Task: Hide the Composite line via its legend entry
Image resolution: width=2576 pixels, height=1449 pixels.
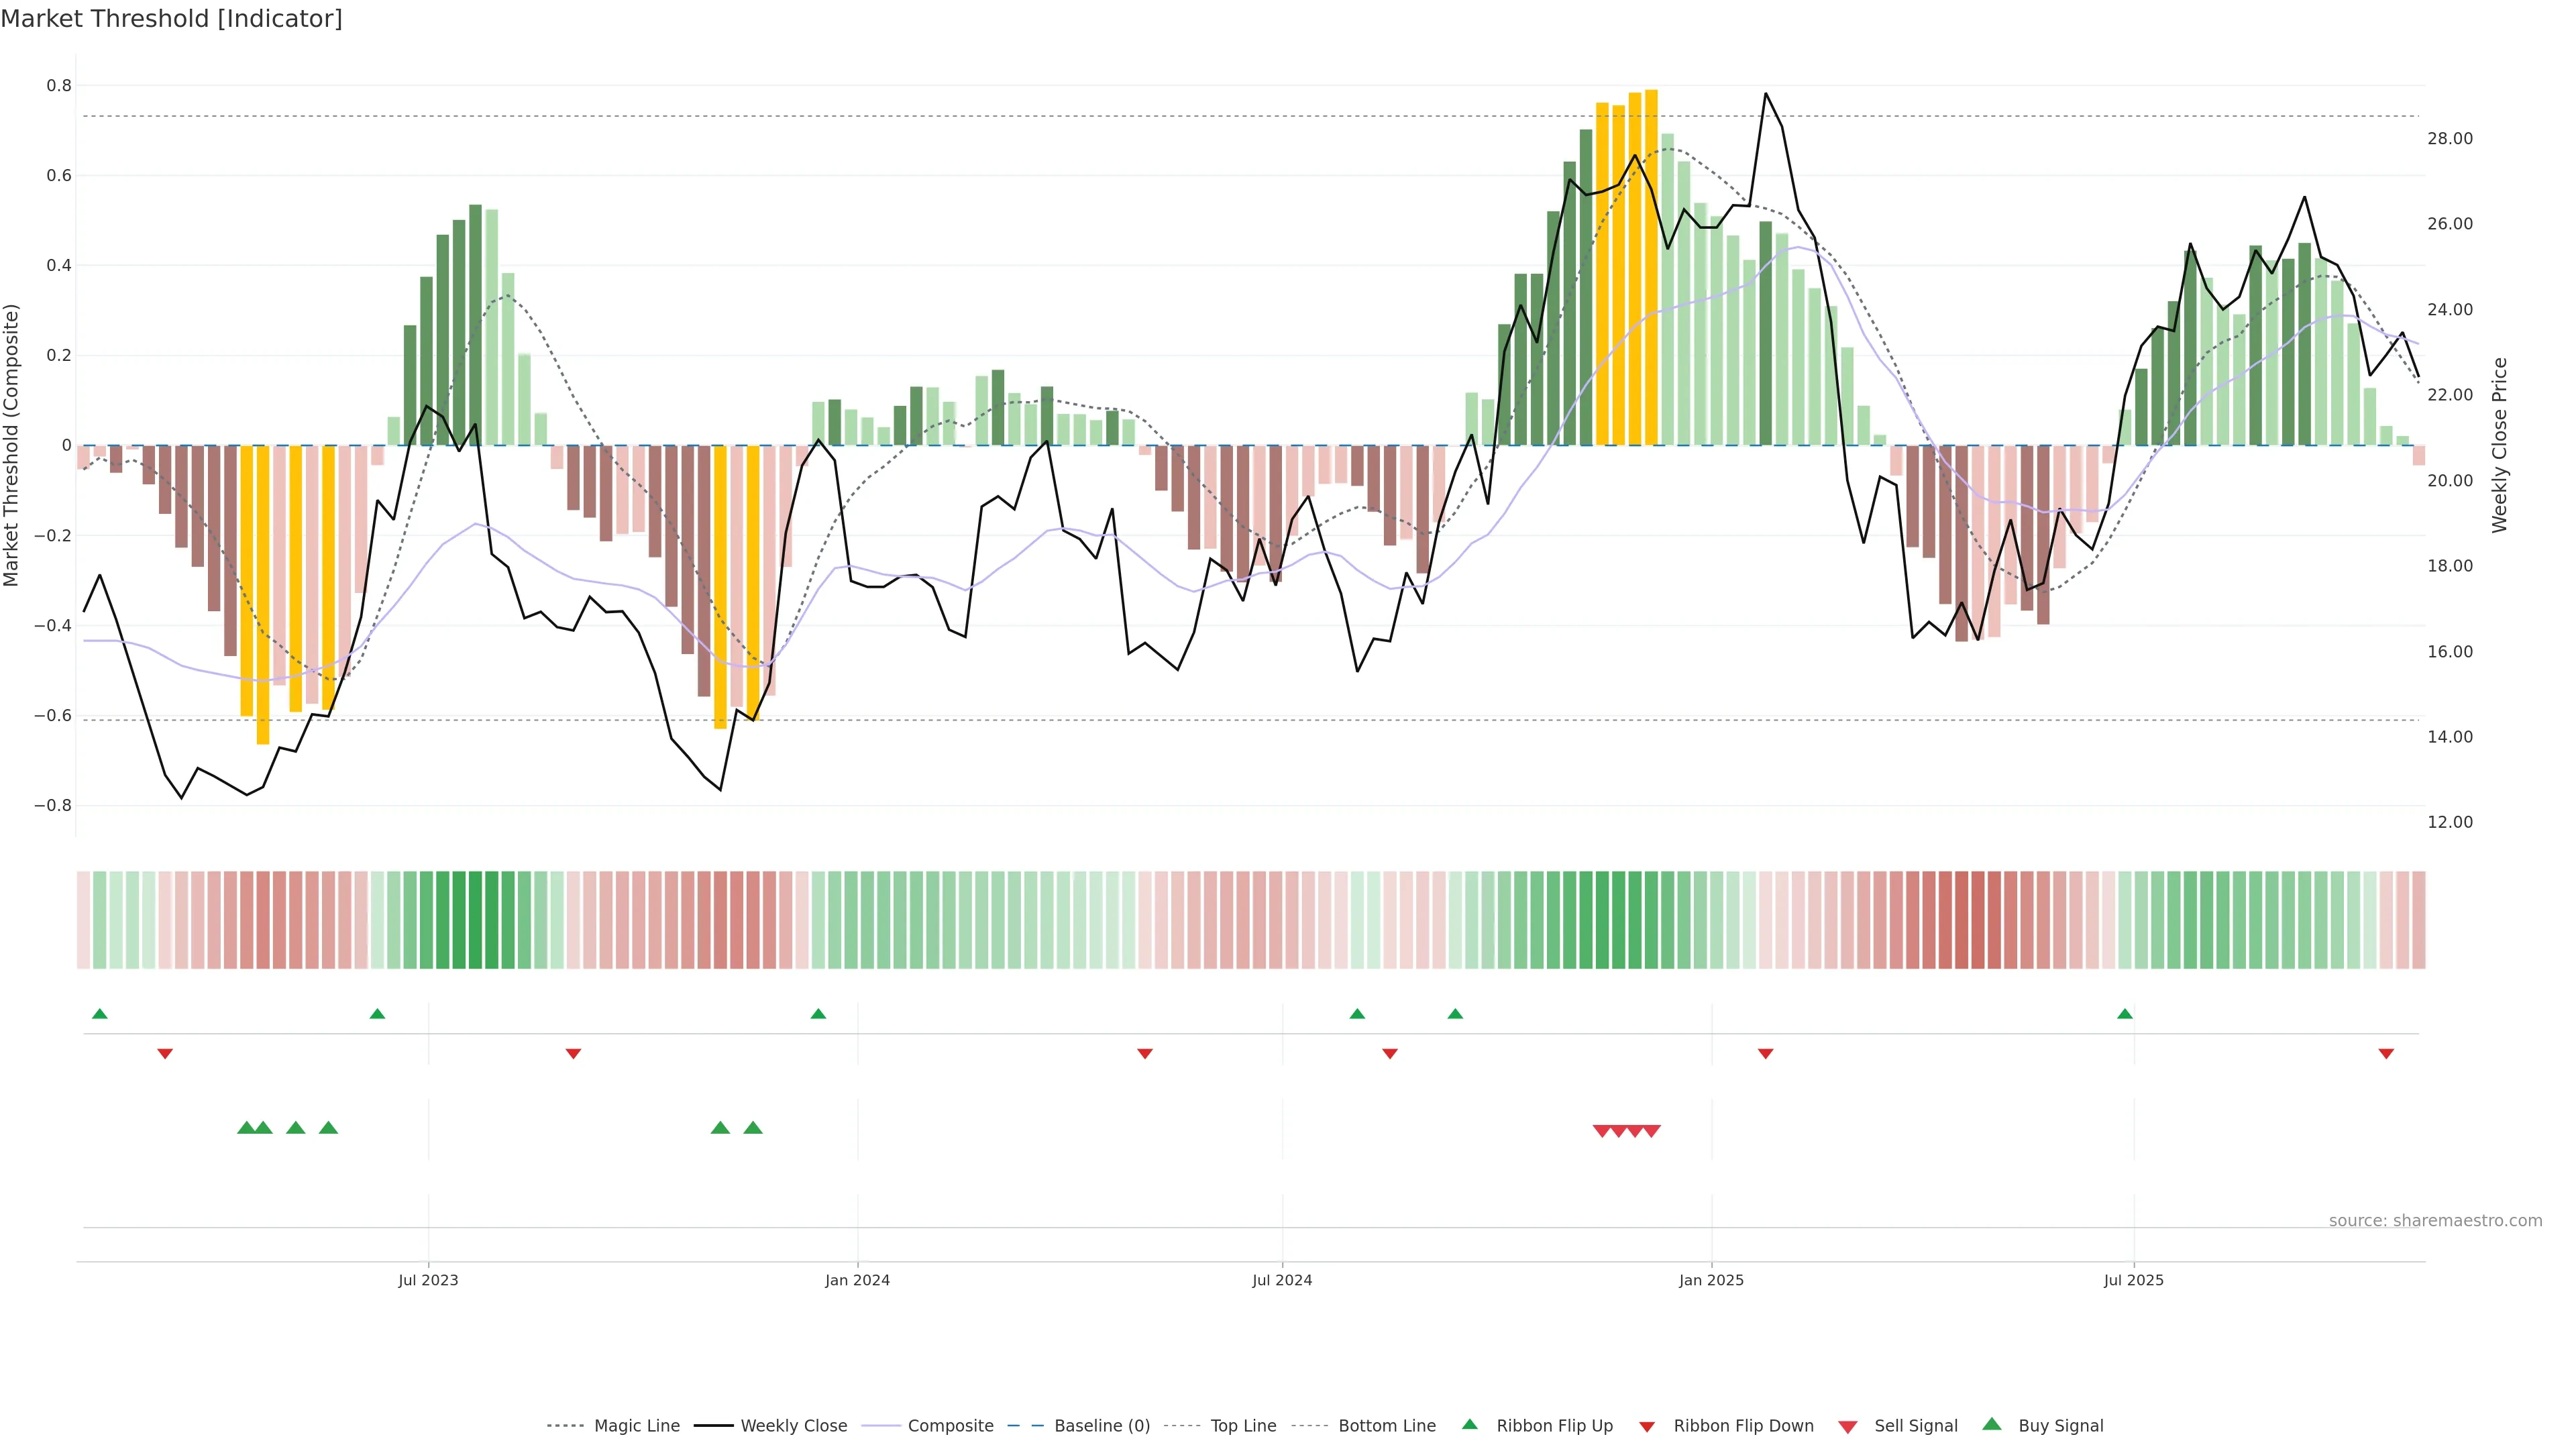Action: tap(950, 1426)
